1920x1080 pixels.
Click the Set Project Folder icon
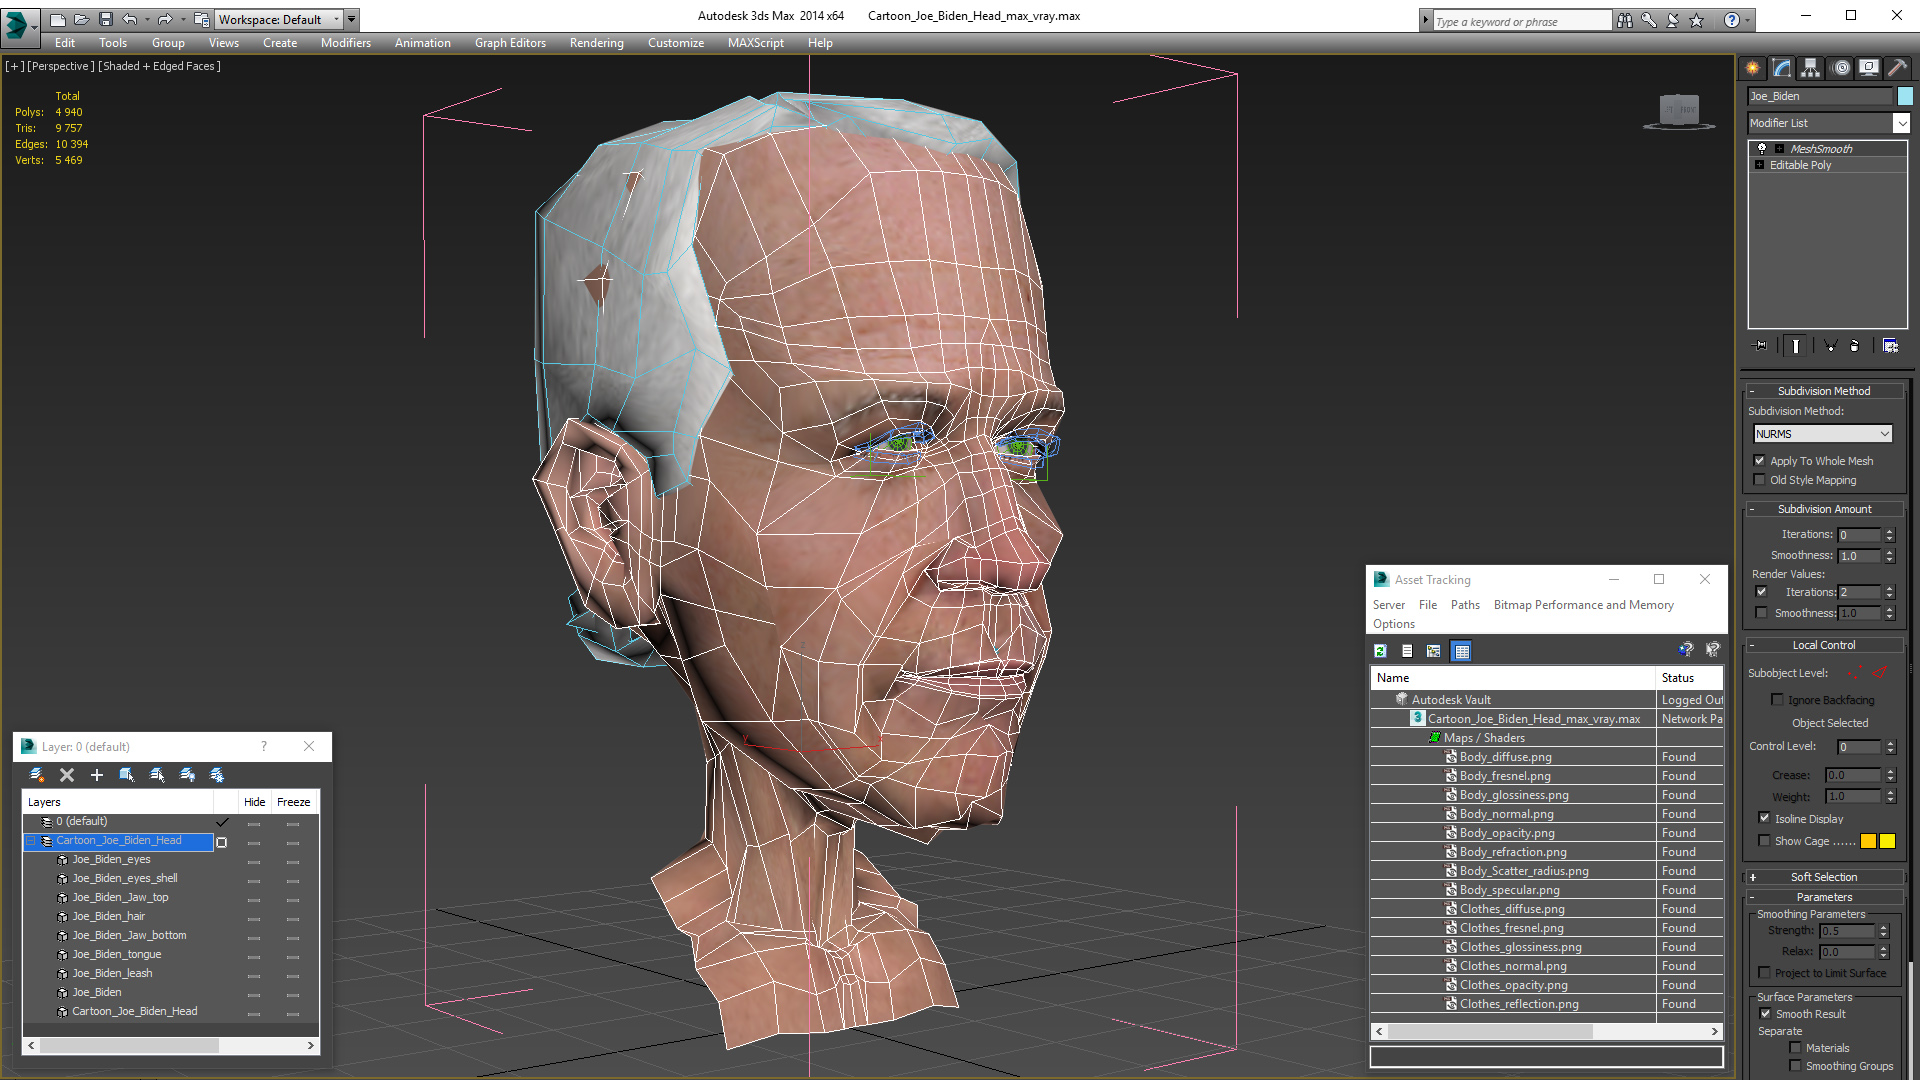202,19
